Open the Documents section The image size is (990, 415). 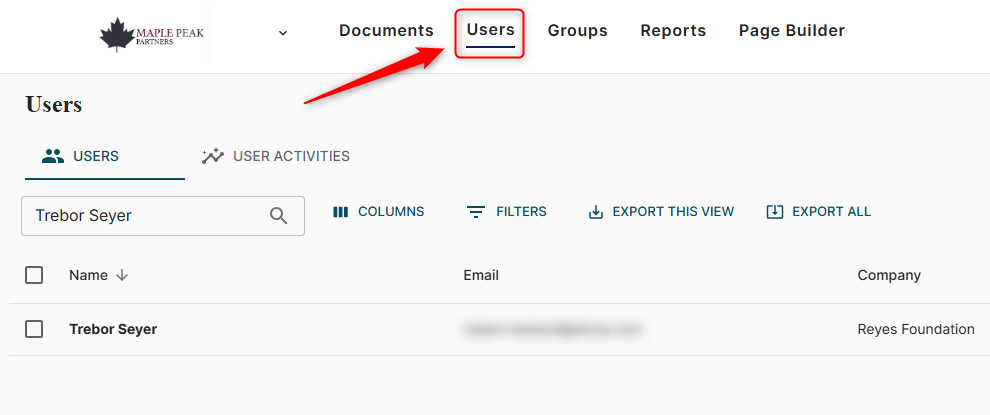(386, 31)
